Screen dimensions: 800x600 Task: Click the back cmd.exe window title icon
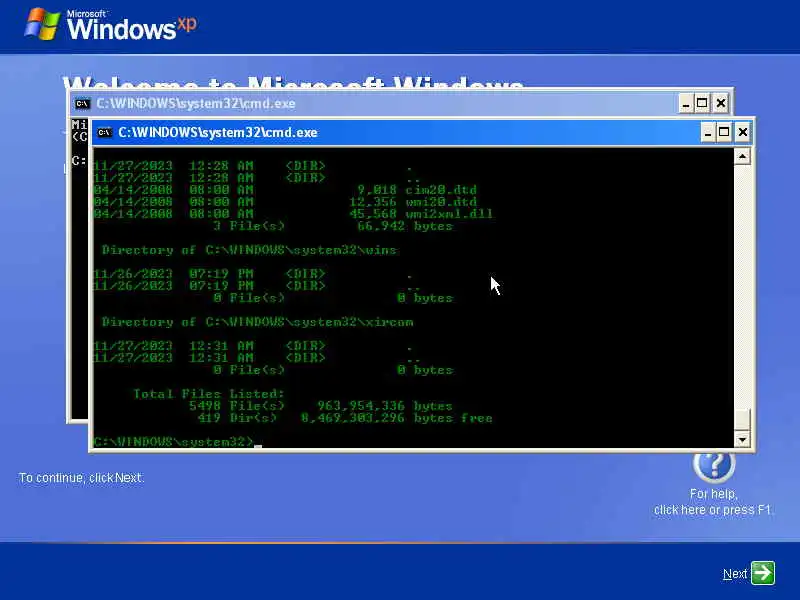pos(82,104)
